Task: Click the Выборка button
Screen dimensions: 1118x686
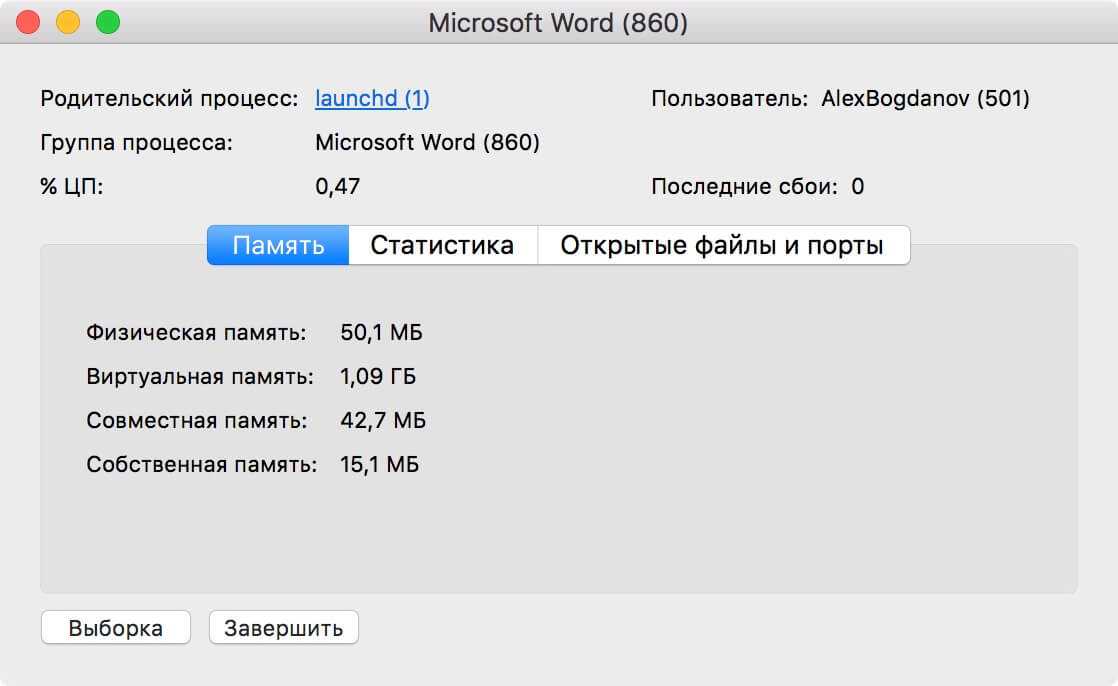Action: pos(115,628)
